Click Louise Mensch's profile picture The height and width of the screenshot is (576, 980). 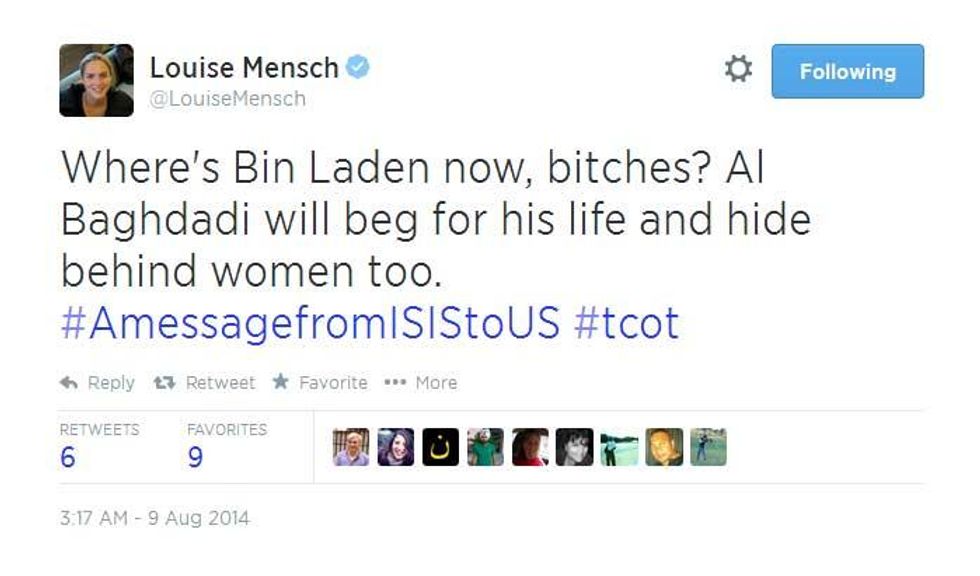(97, 81)
